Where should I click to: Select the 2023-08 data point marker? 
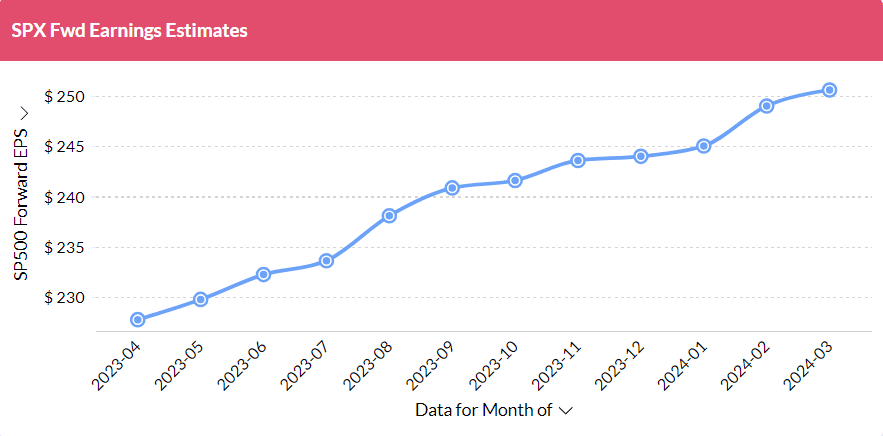click(389, 215)
